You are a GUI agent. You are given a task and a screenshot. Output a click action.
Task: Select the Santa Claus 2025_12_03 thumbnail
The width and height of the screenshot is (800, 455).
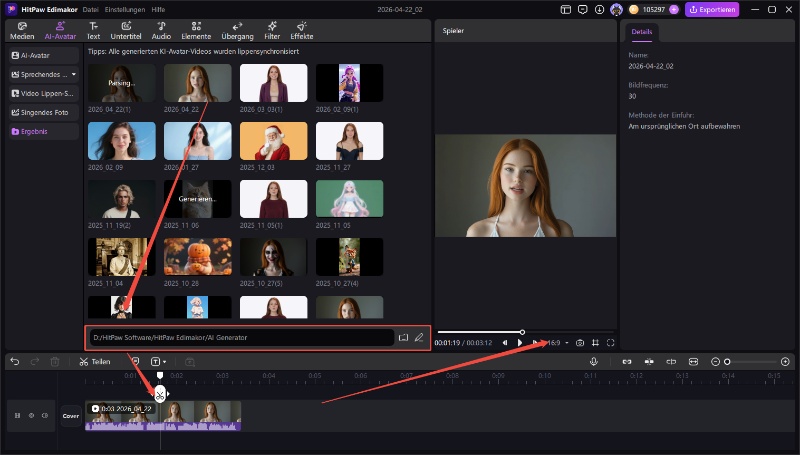pos(273,141)
